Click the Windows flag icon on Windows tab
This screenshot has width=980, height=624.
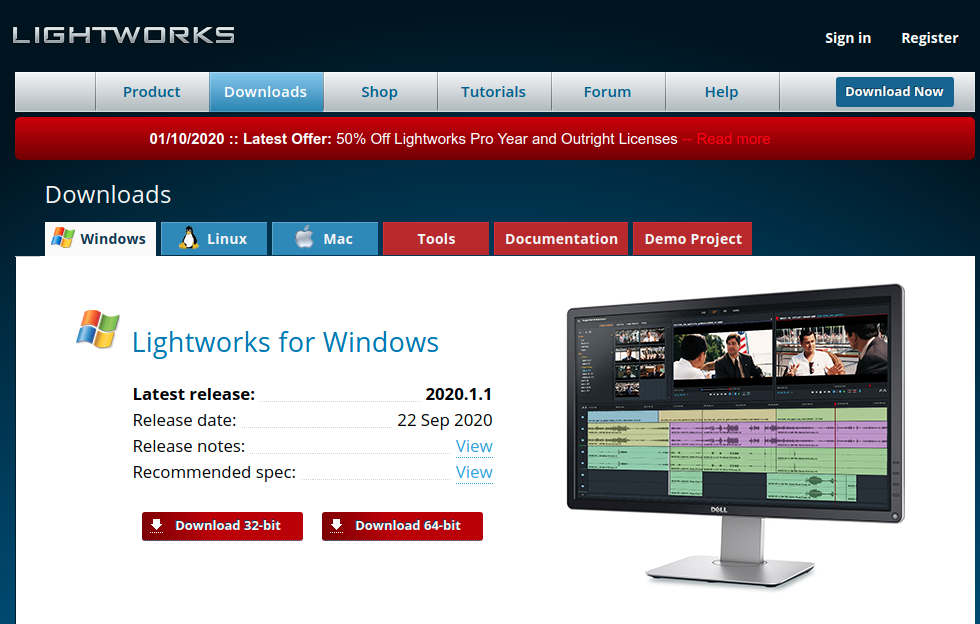click(62, 238)
